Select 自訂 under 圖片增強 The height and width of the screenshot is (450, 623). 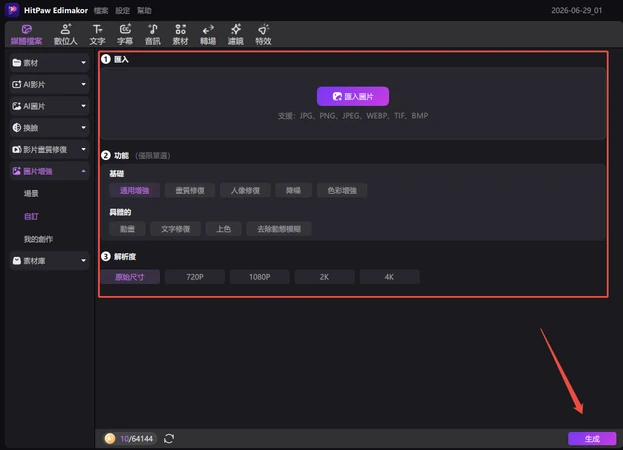click(31, 216)
